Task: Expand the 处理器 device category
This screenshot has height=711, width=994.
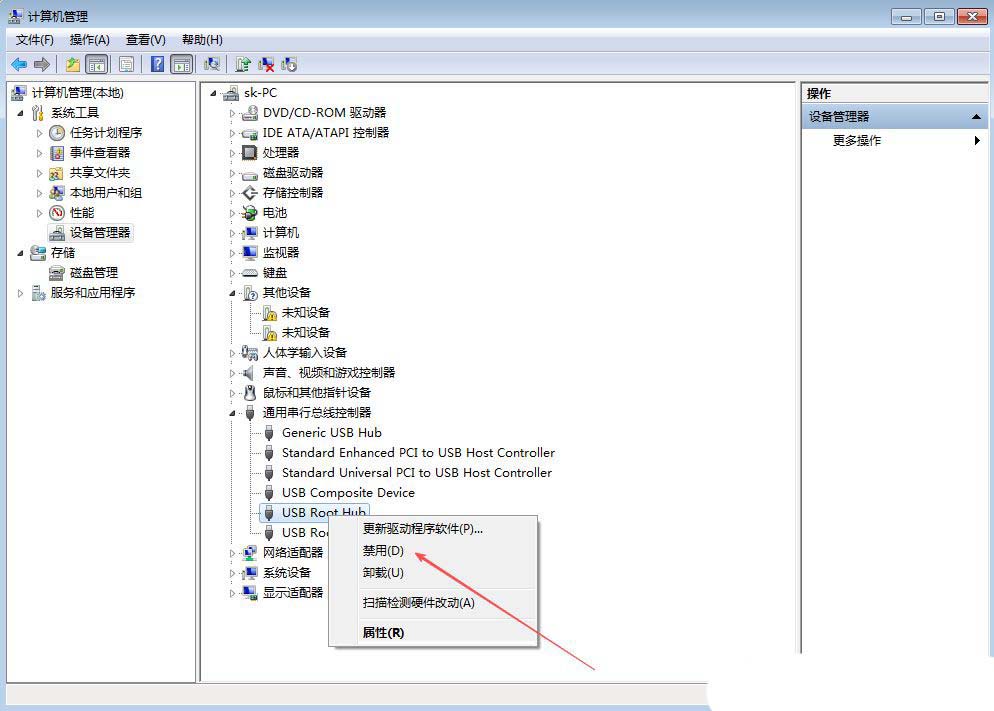Action: click(x=233, y=153)
